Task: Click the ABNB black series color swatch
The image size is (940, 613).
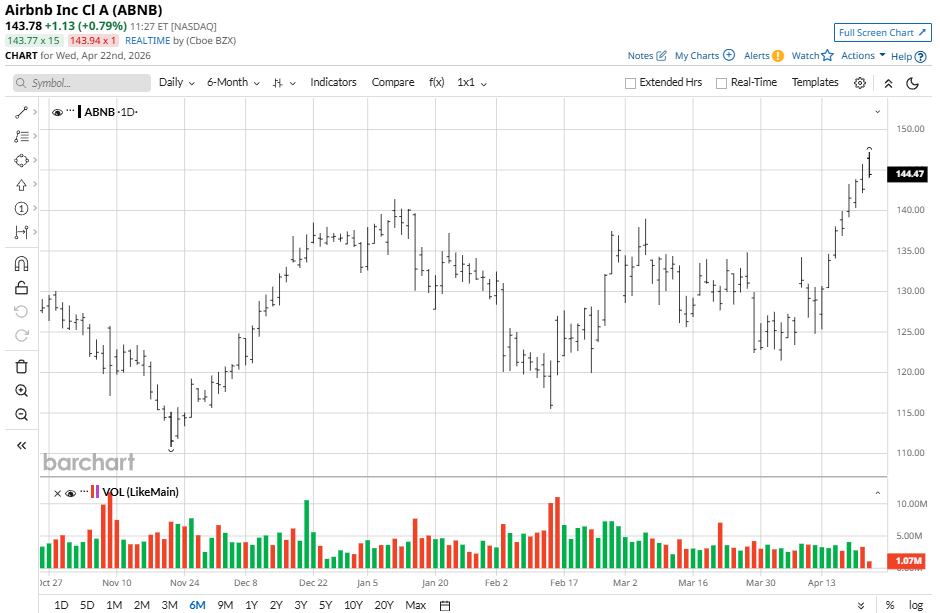Action: click(80, 111)
